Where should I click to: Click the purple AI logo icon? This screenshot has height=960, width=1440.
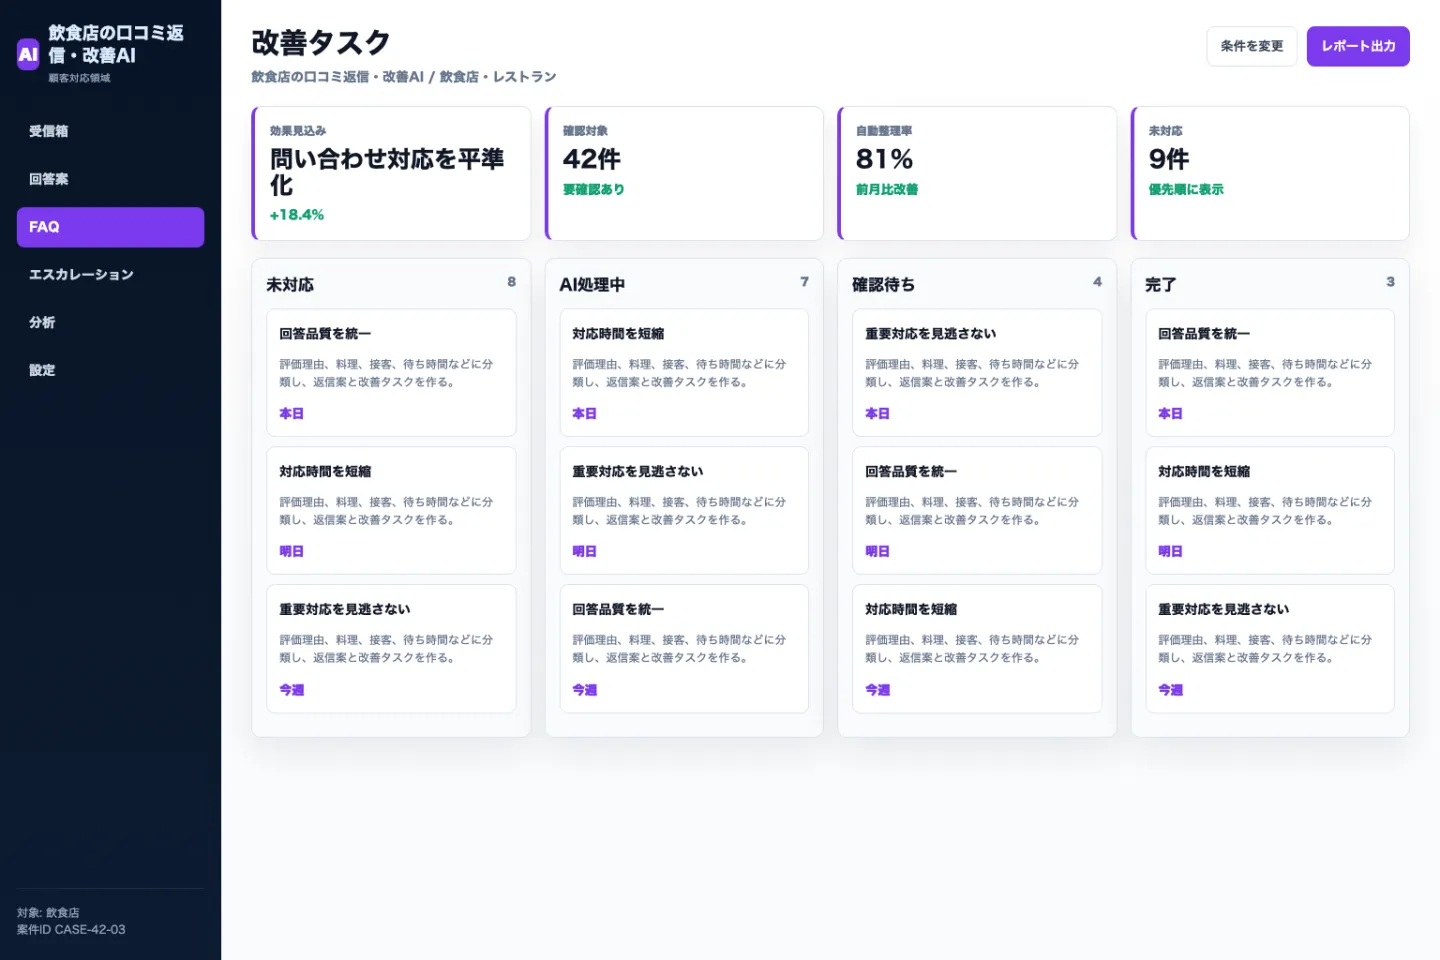28,54
